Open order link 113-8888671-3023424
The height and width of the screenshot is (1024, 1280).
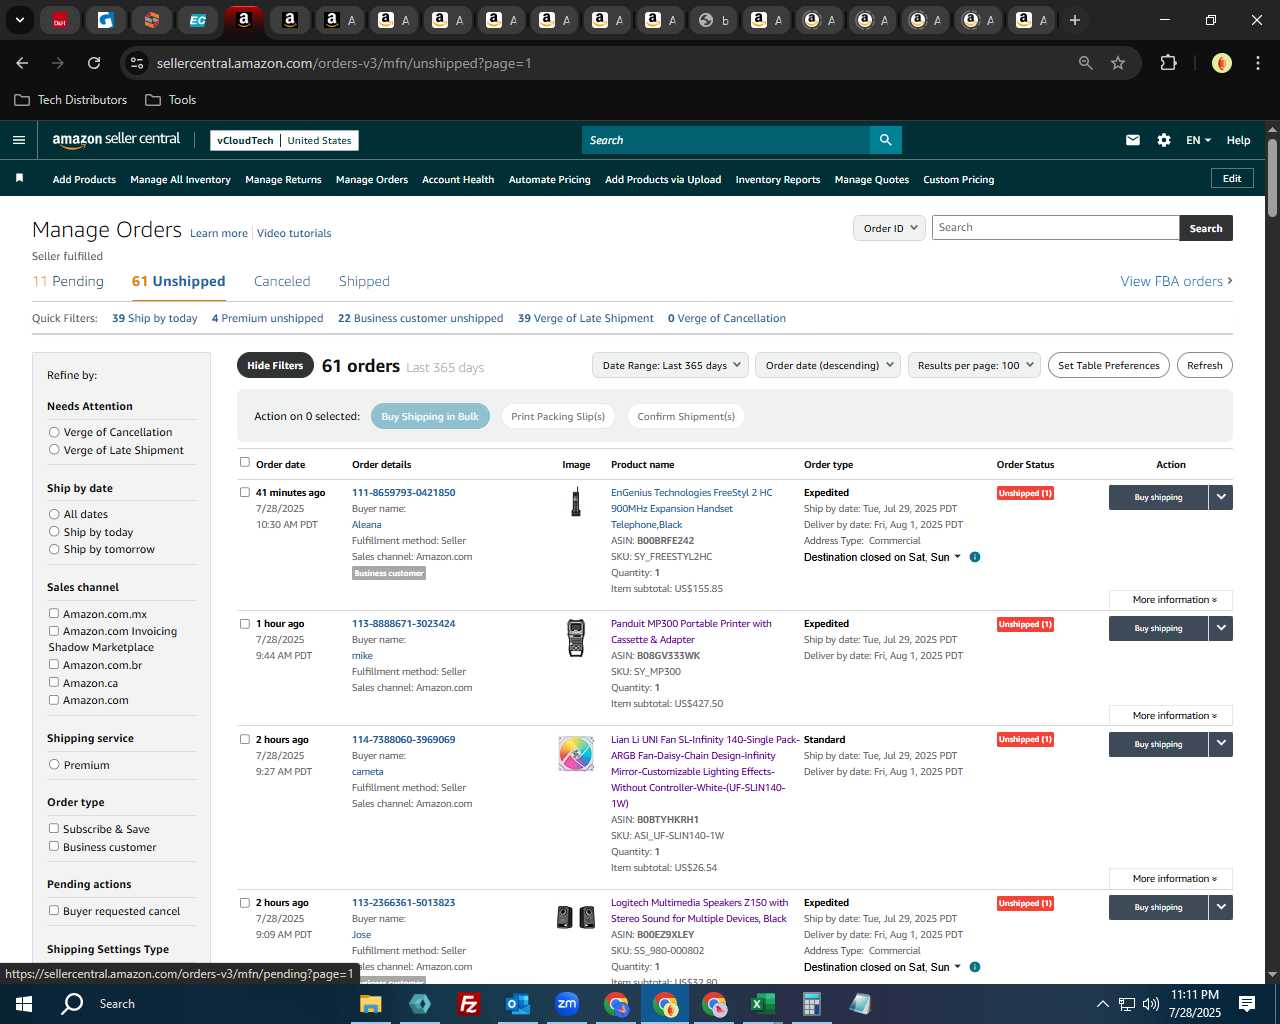(x=403, y=623)
